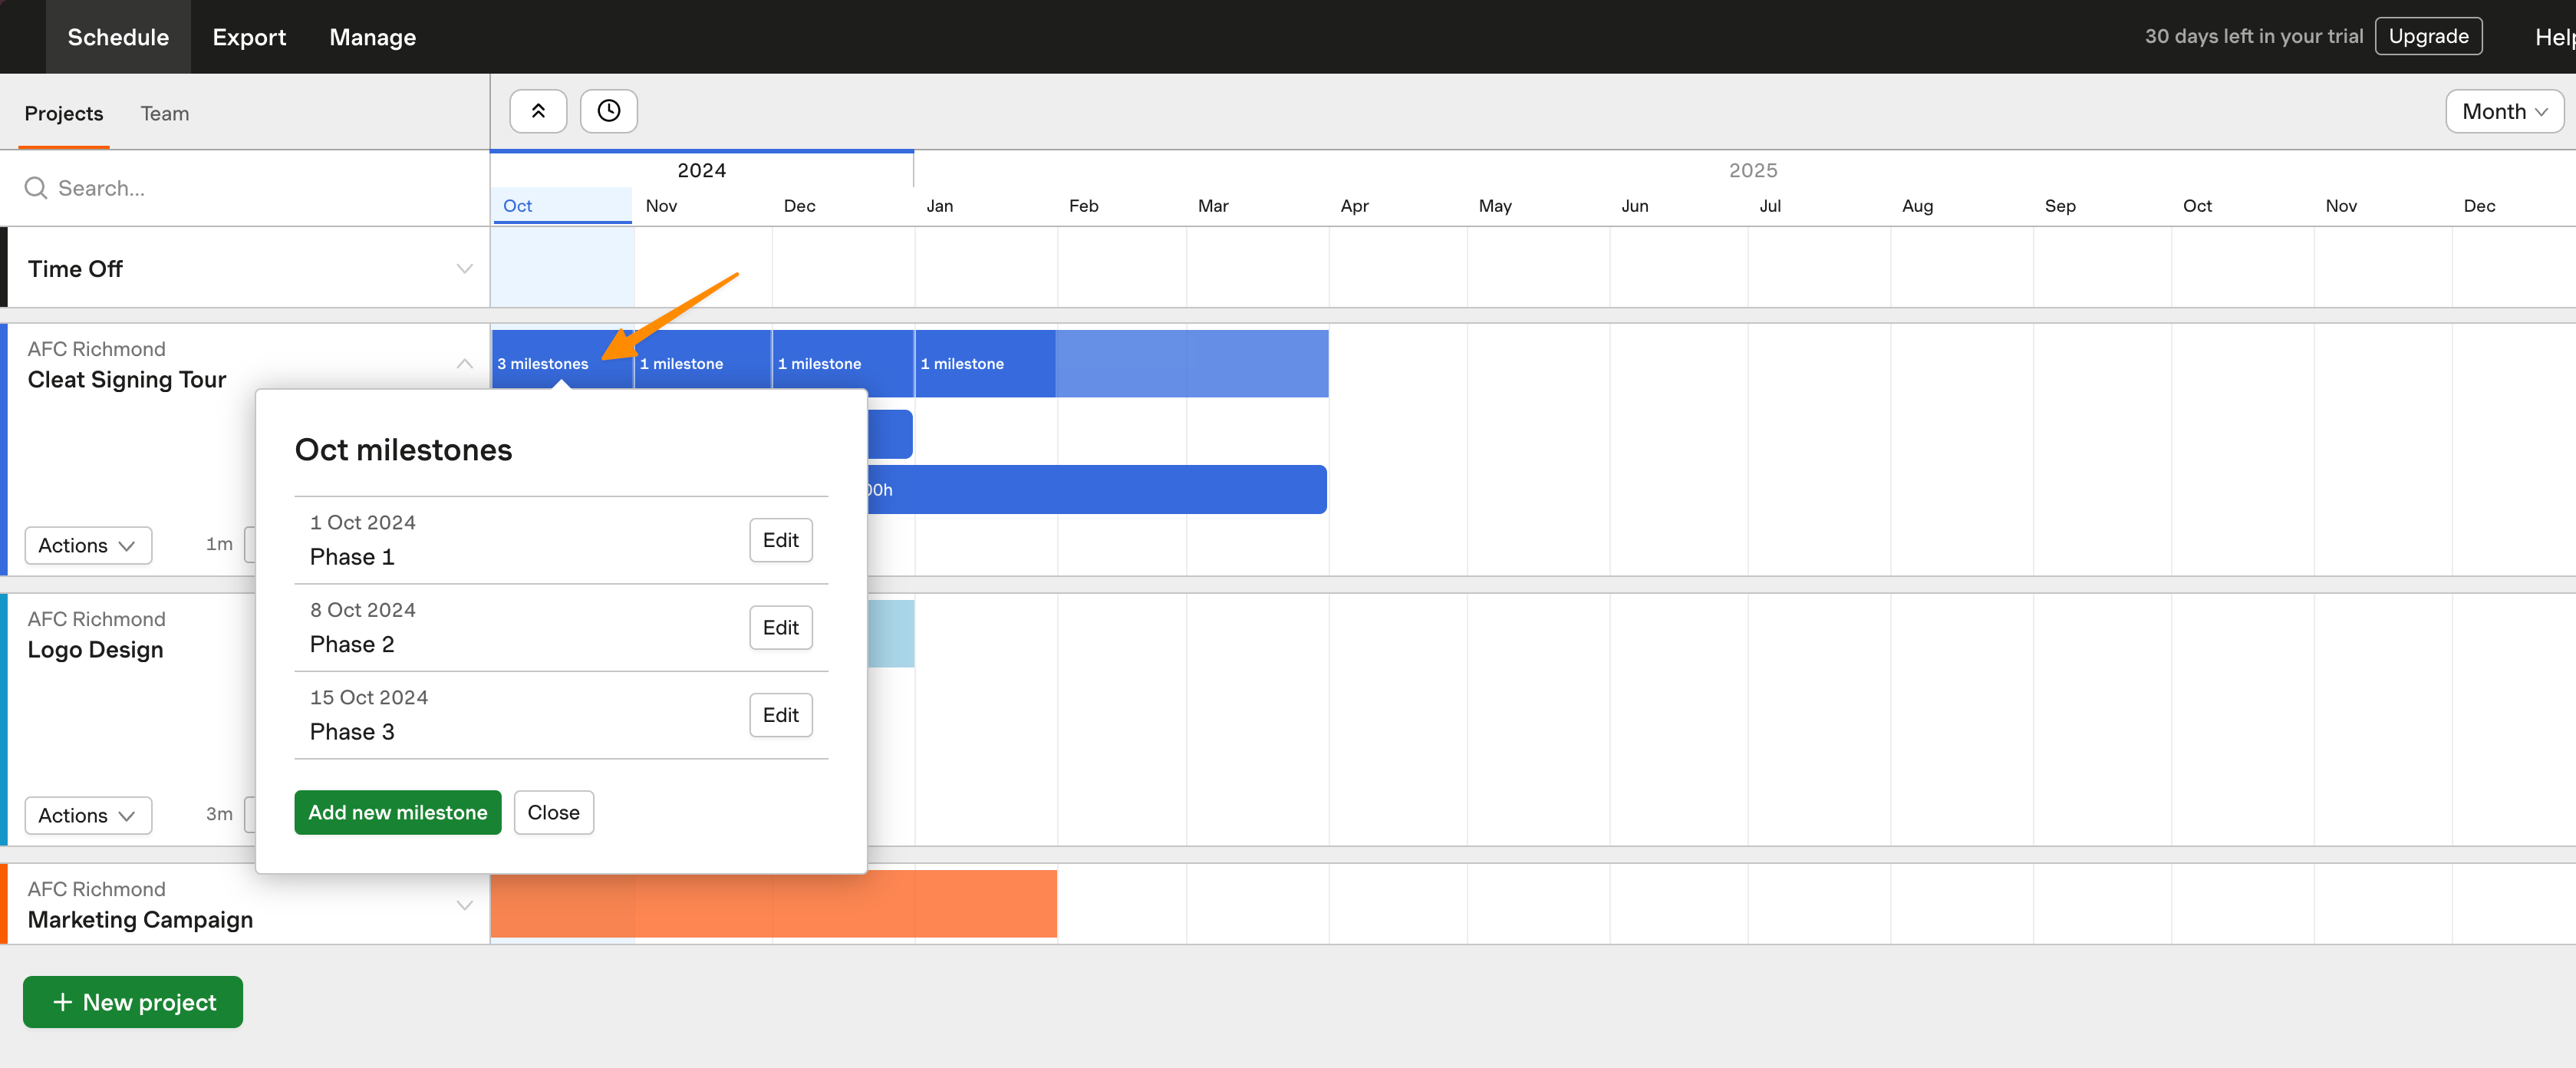Click the collapse projects arrow icon

point(537,110)
